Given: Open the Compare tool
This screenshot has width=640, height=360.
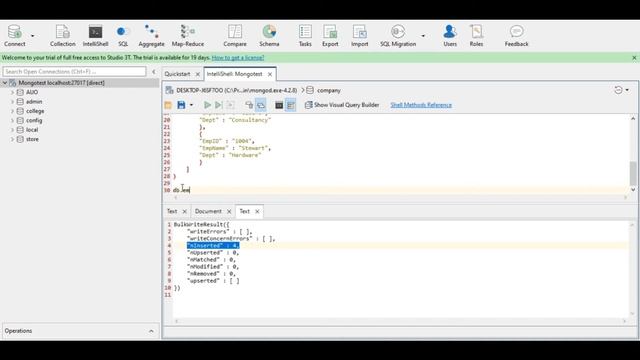Looking at the screenshot, I should click(x=235, y=36).
